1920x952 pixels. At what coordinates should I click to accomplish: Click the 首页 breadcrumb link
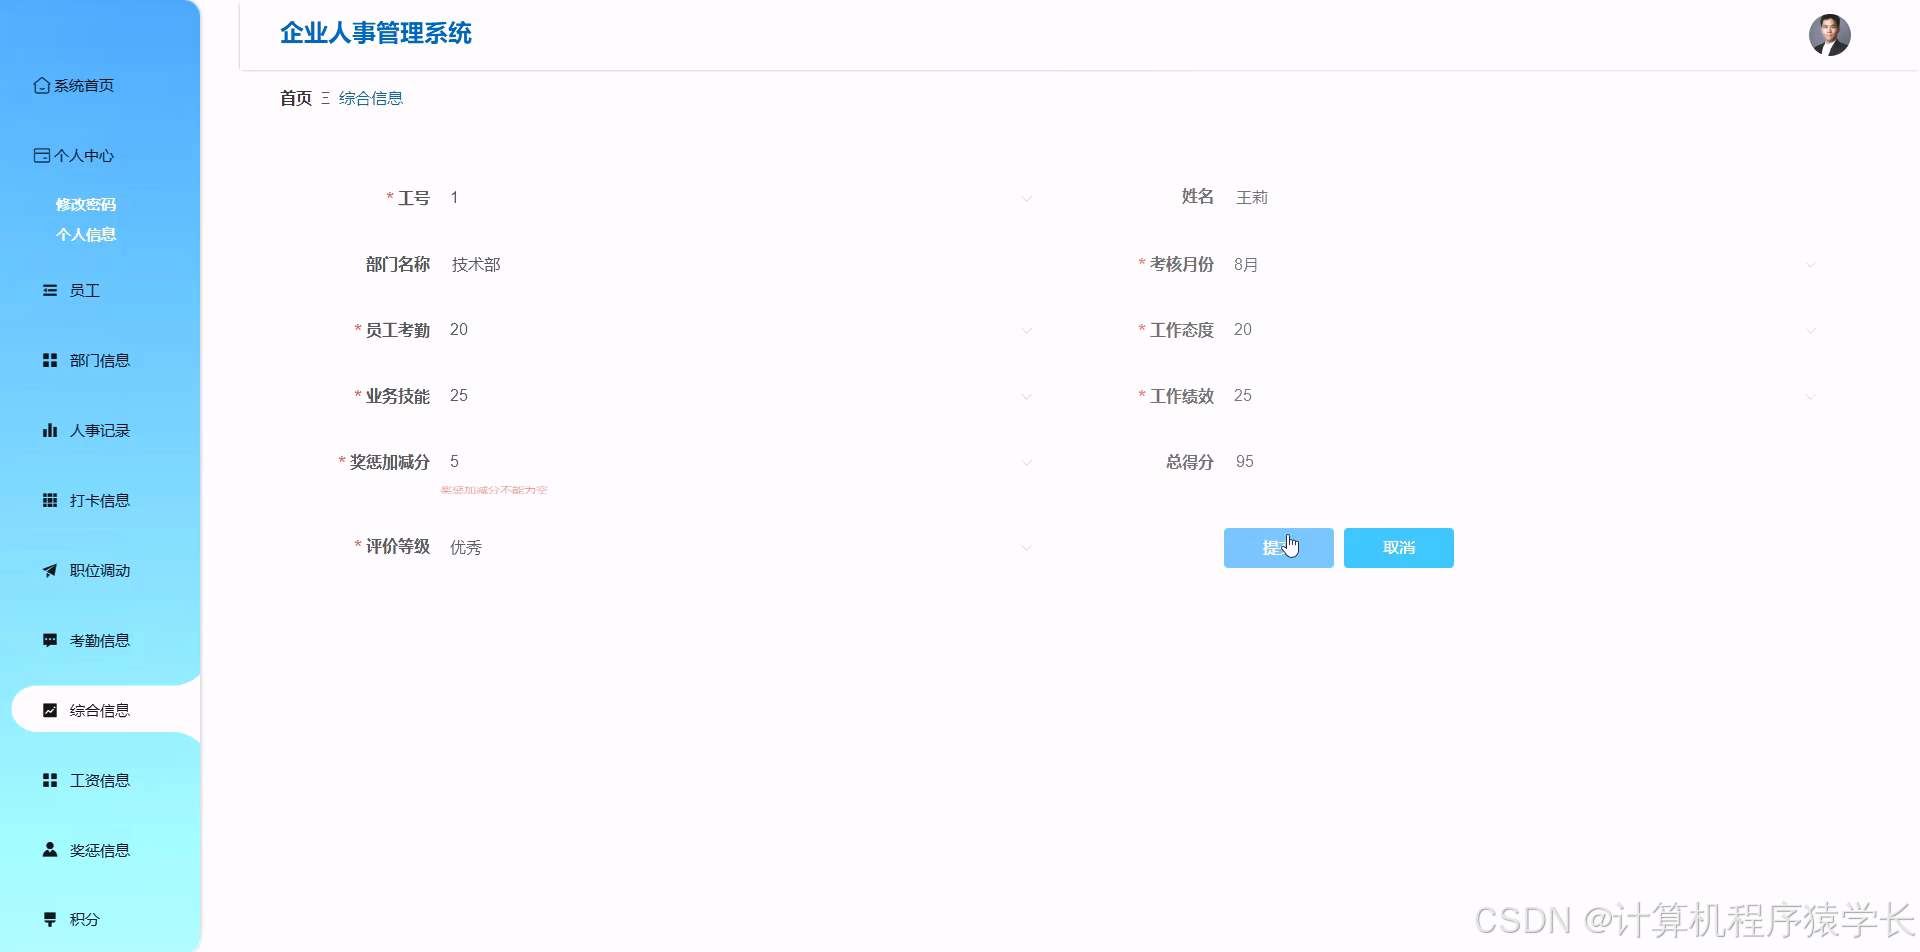pos(296,98)
